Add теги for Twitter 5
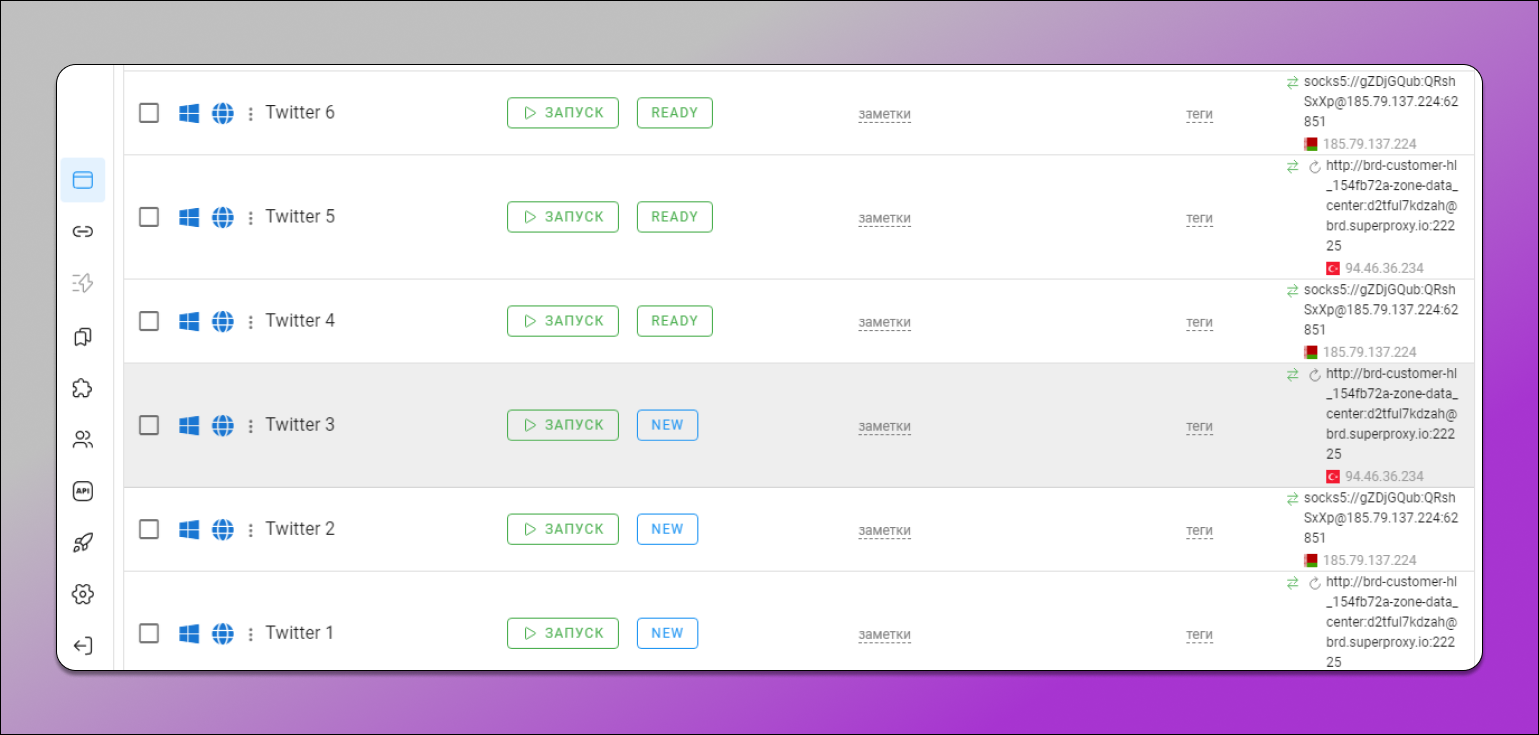This screenshot has height=735, width=1539. tap(1199, 219)
